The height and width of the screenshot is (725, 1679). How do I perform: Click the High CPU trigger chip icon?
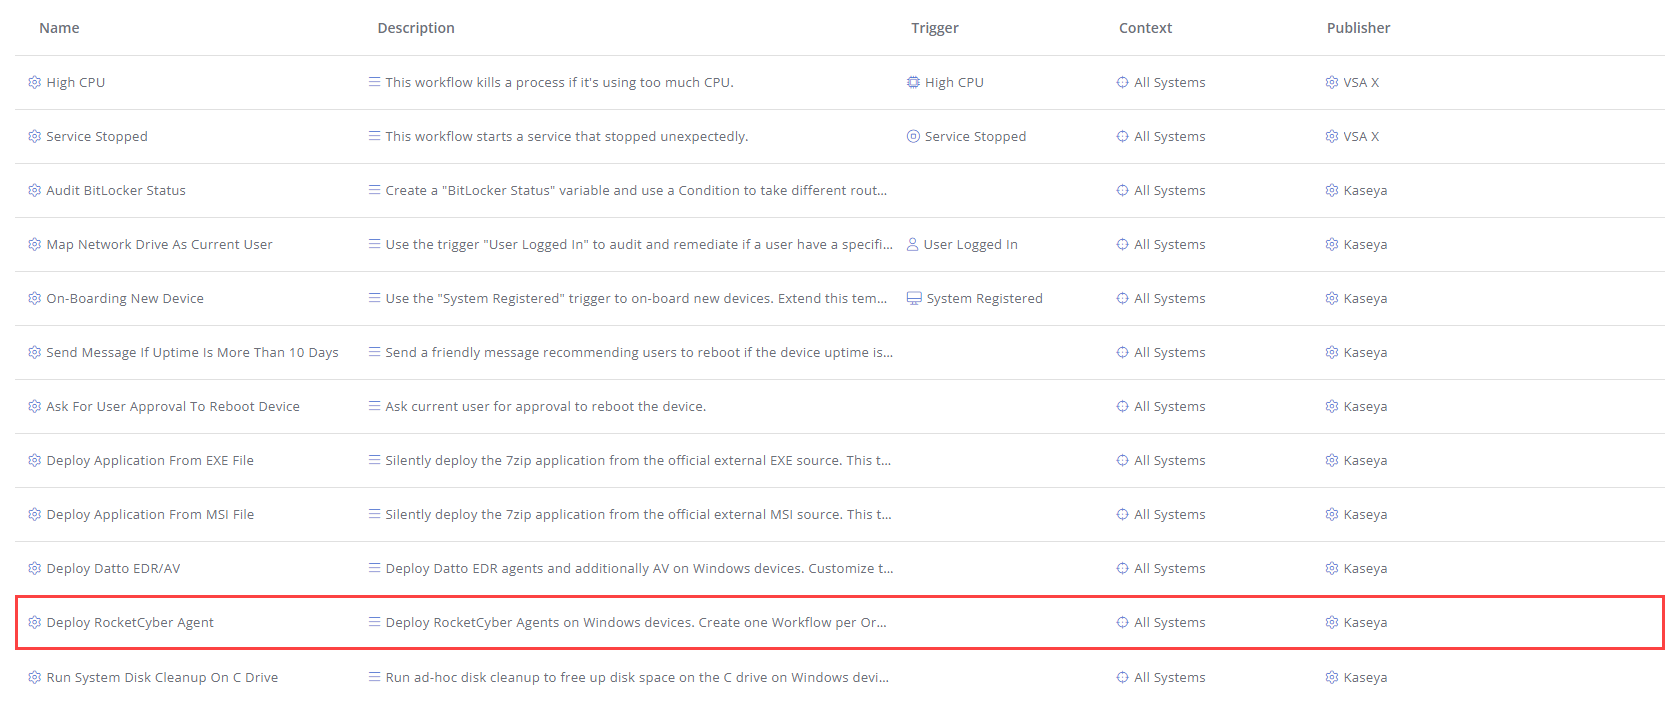913,82
